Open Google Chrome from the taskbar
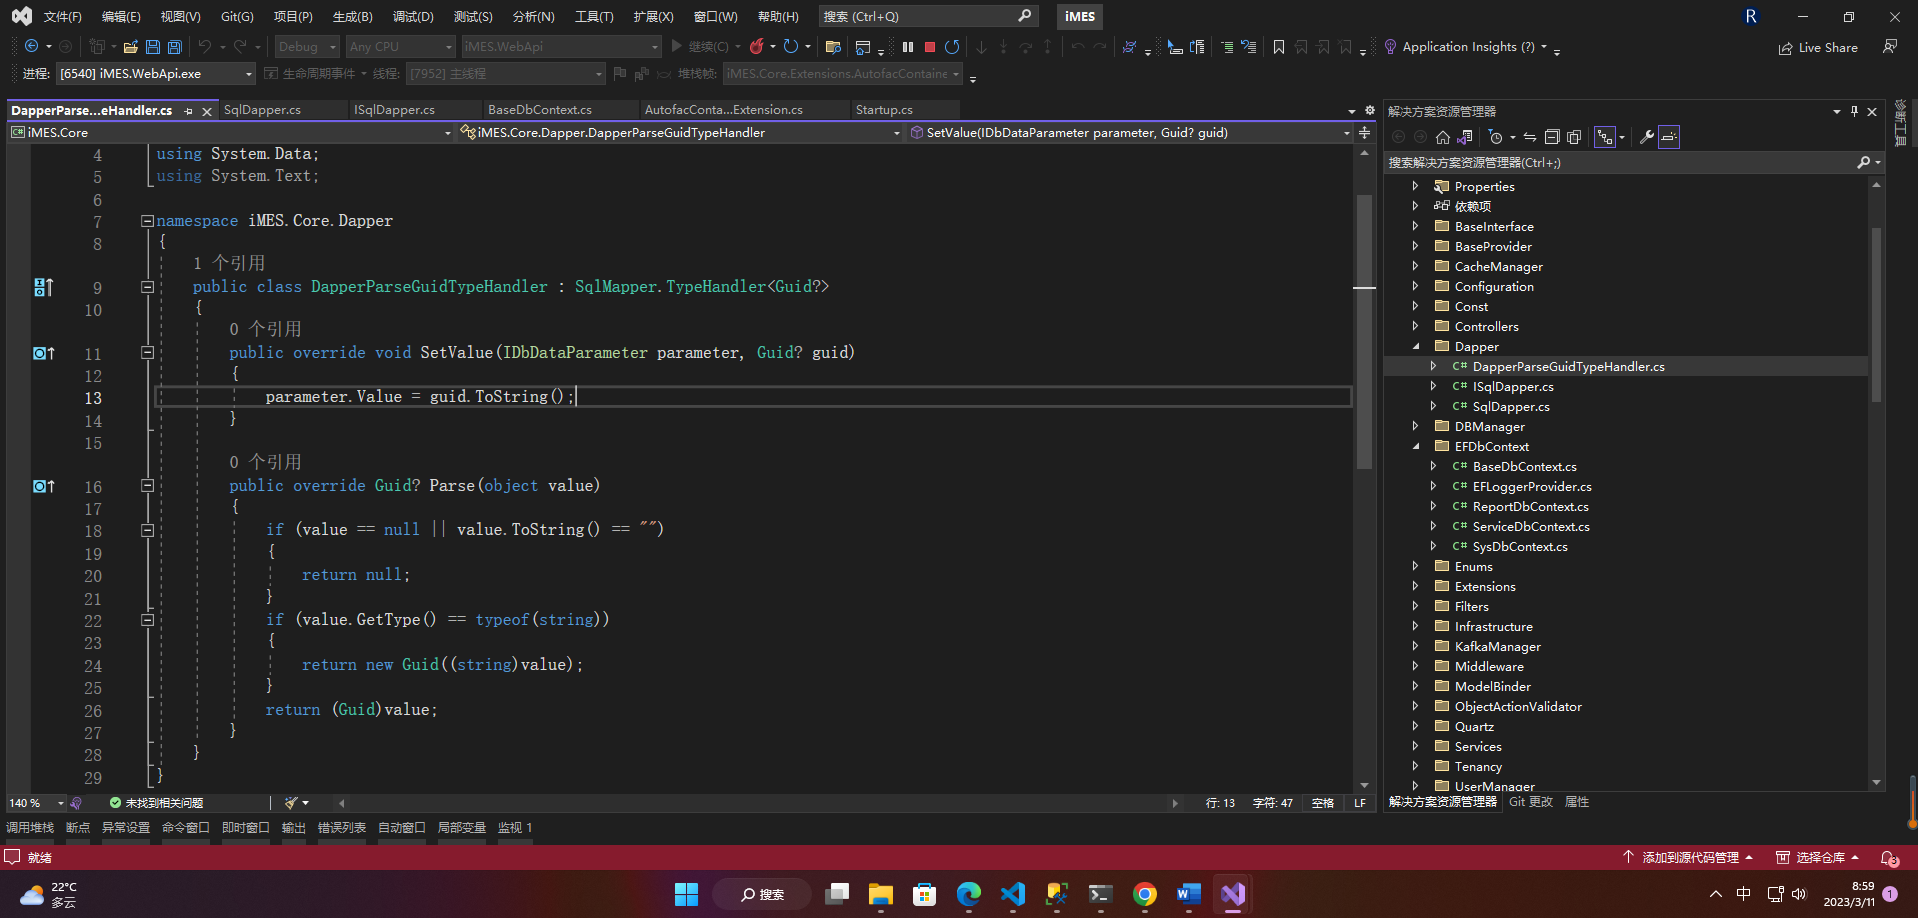 pos(1144,894)
